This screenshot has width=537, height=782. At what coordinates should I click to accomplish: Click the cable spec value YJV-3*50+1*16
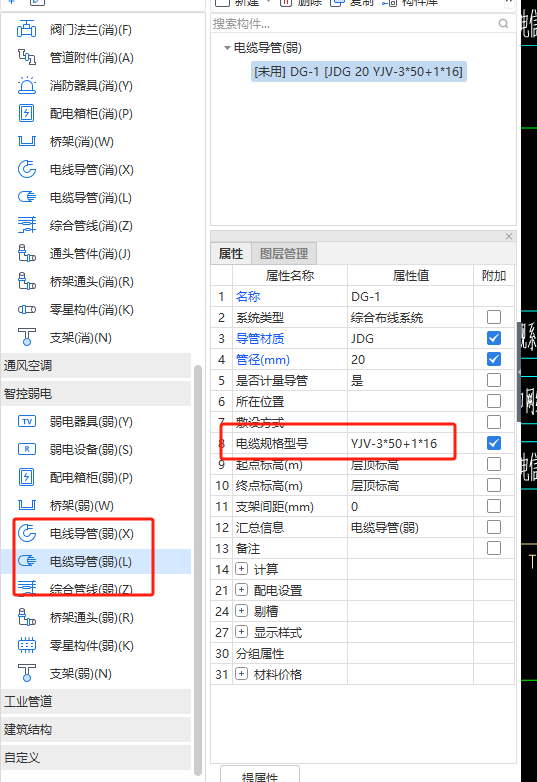[x=410, y=443]
